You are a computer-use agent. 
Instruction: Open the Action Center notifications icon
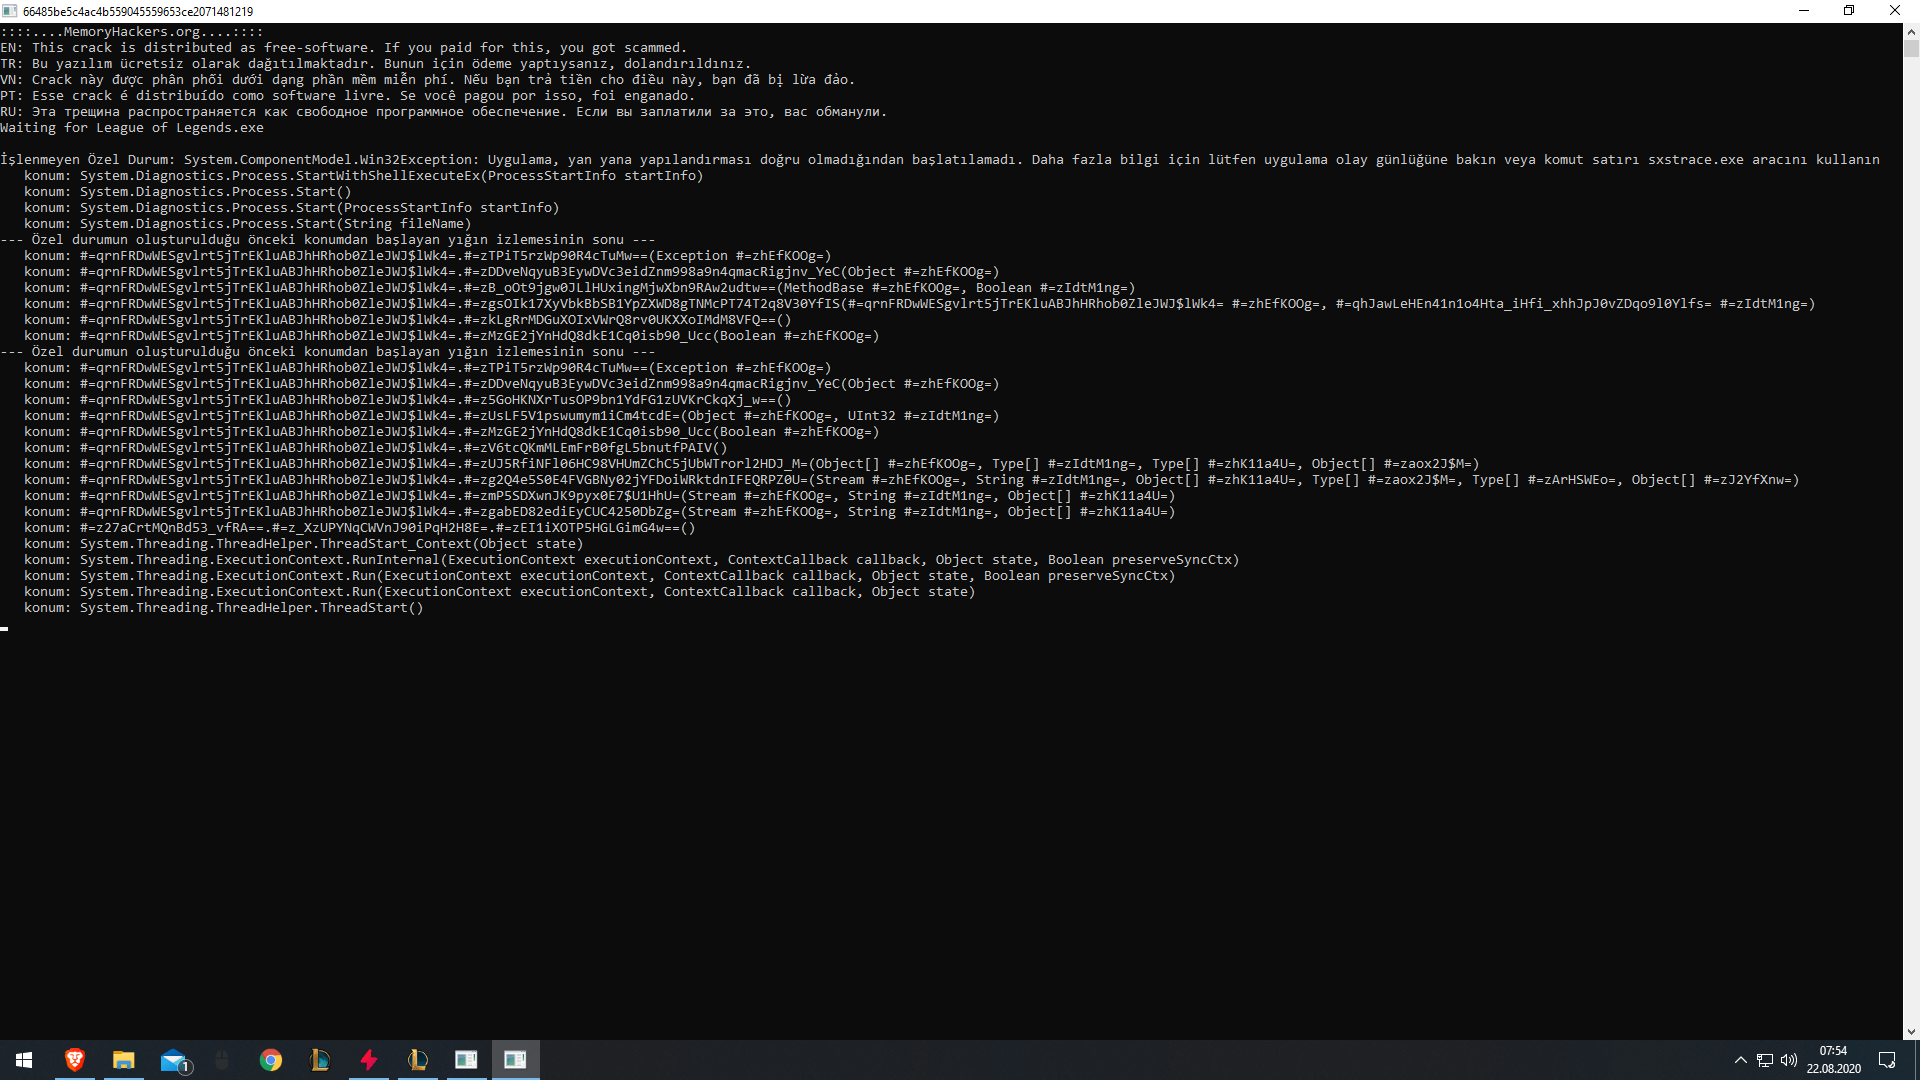tap(1887, 1060)
